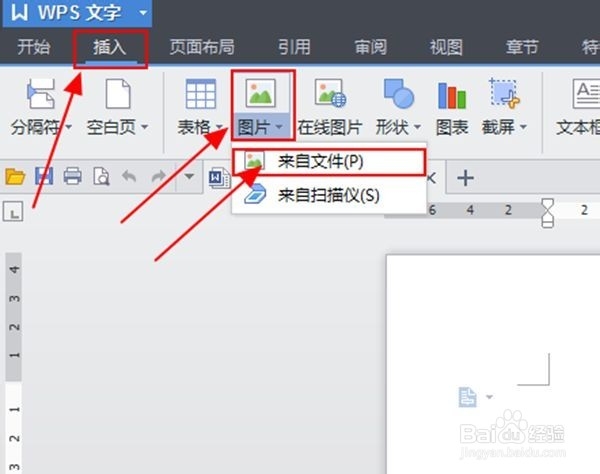Click the horizontal ruler indent marker
The width and height of the screenshot is (600, 474).
(x=548, y=212)
